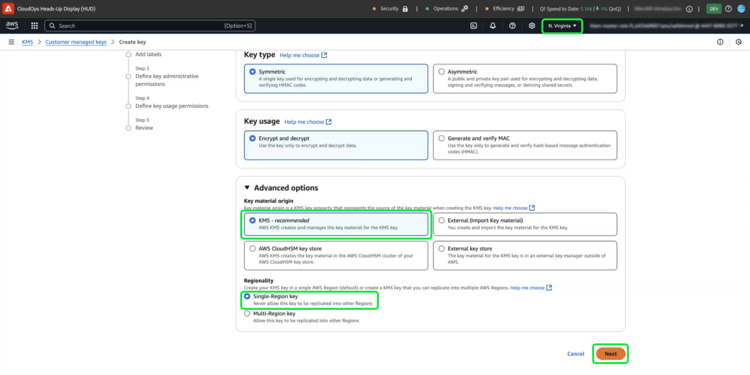This screenshot has width=750, height=375.
Task: Focus the AWS Search field
Action: tap(150, 26)
